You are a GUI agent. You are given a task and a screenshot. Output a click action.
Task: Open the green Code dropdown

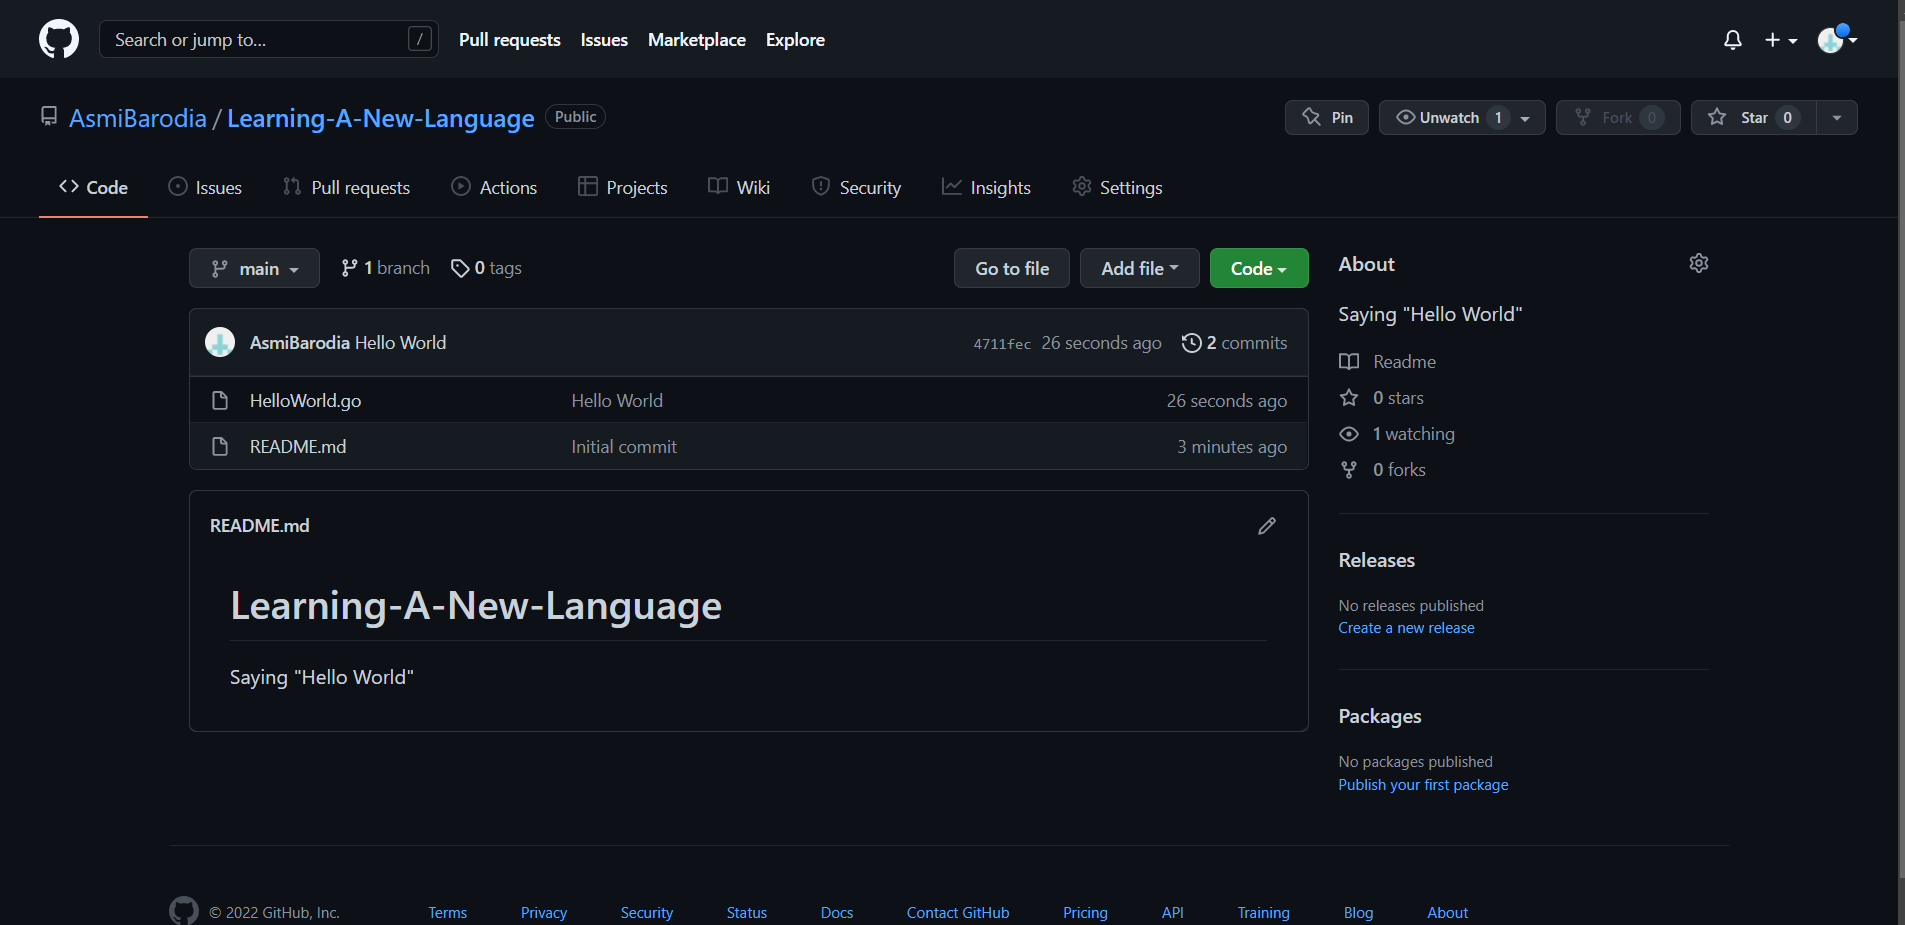click(x=1259, y=268)
